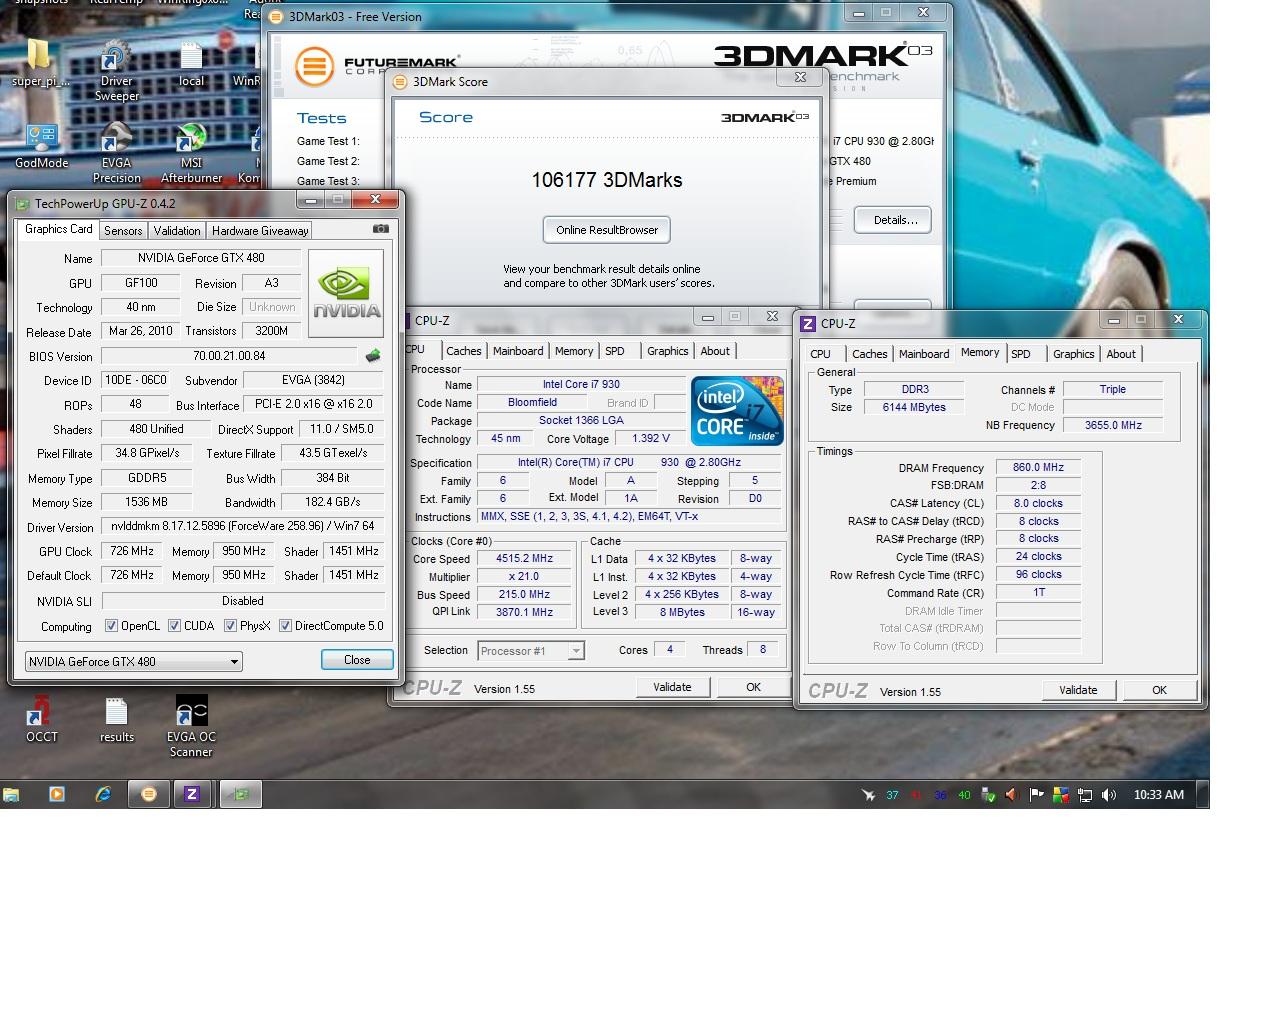Launch the EVGA OC Scanner desktop shortcut

191,727
